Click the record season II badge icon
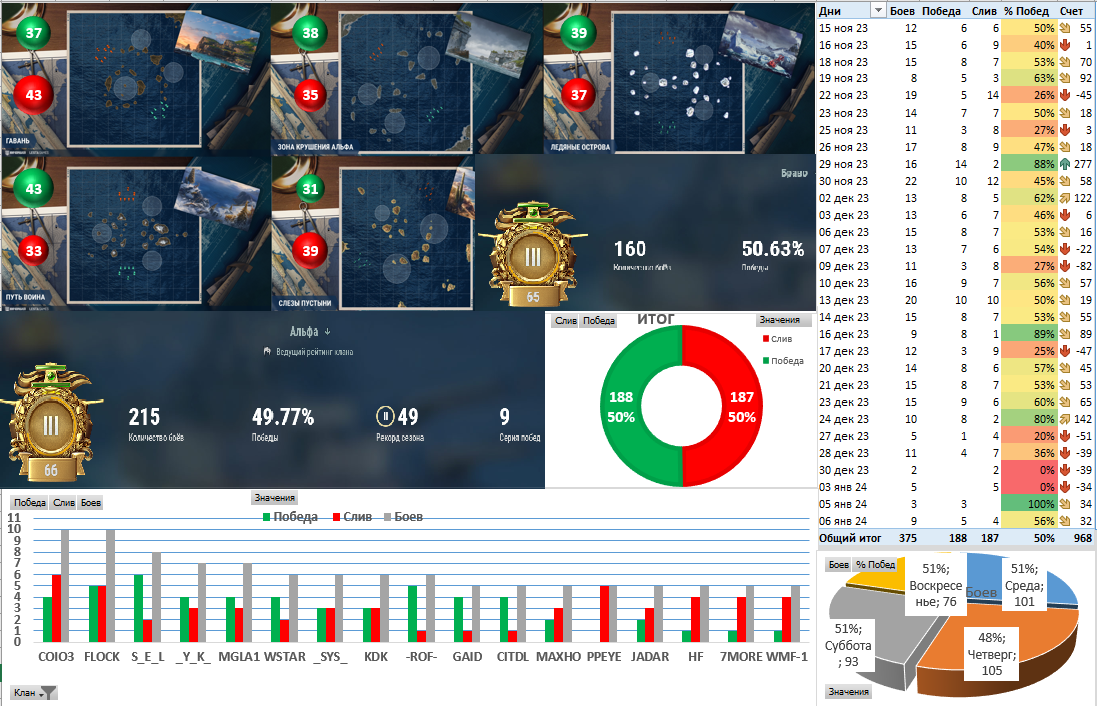This screenshot has height=706, width=1097. [x=385, y=416]
